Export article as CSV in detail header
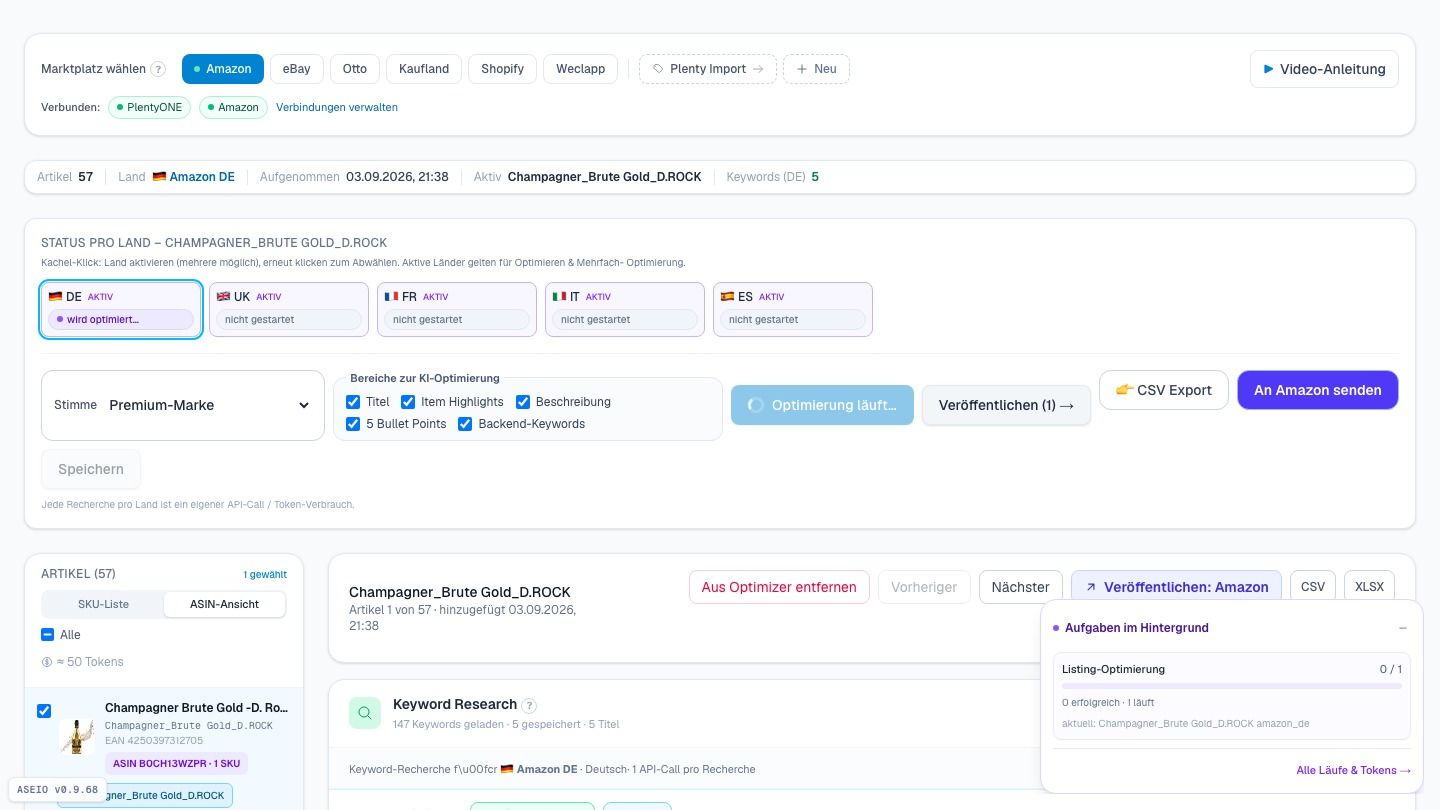Viewport: 1440px width, 810px height. [1313, 587]
